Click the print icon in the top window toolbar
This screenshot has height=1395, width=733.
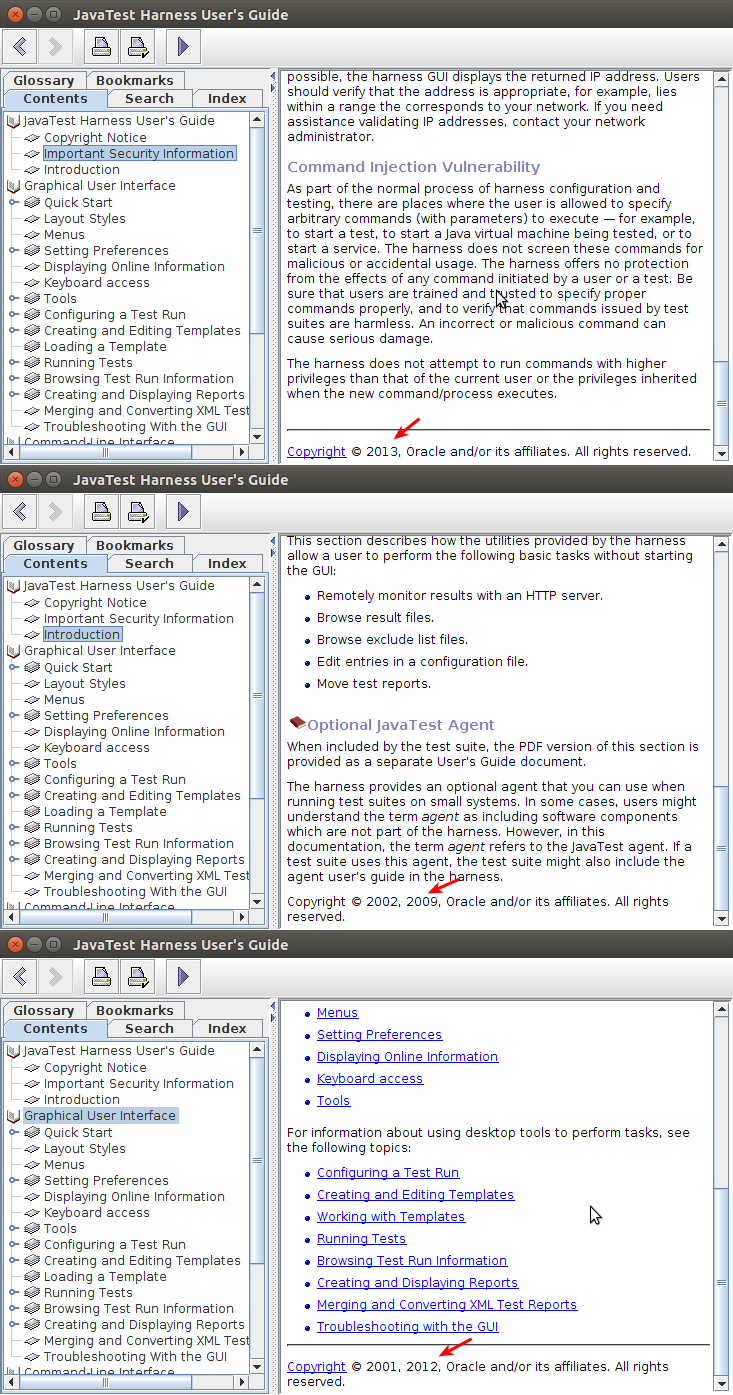pyautogui.click(x=100, y=46)
